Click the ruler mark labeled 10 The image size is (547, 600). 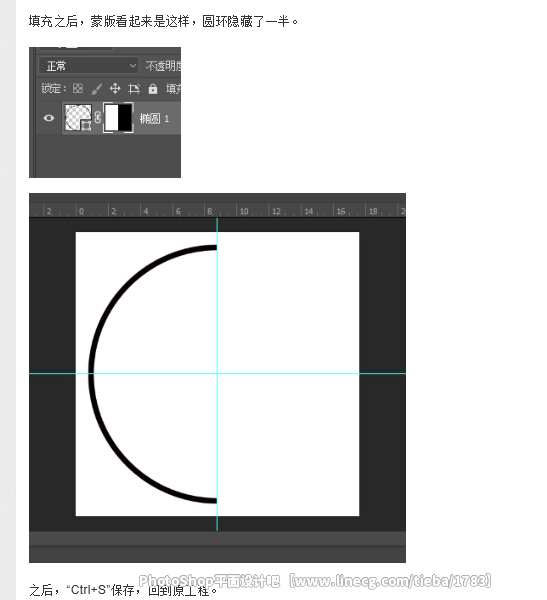pyautogui.click(x=244, y=211)
